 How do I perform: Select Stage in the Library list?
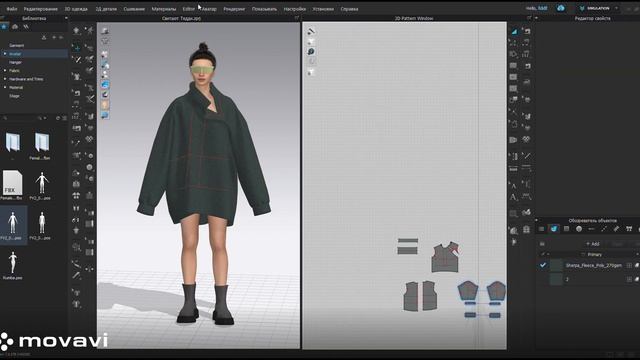(x=14, y=96)
